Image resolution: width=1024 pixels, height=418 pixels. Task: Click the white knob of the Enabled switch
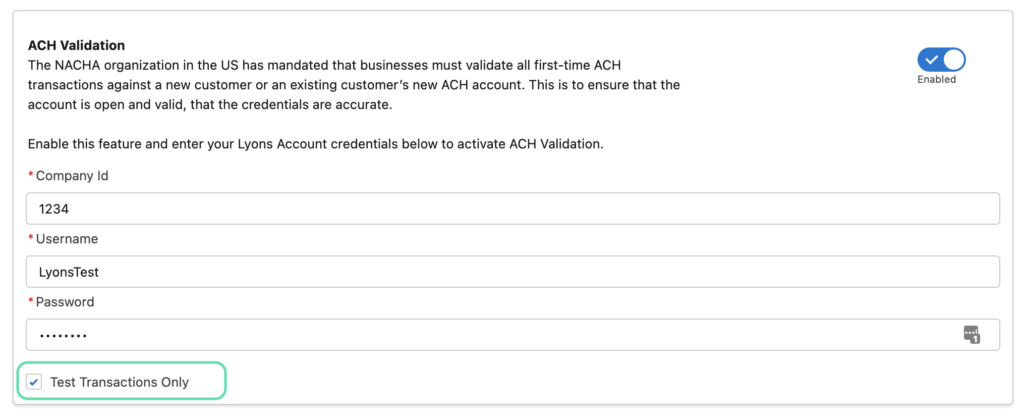point(953,60)
